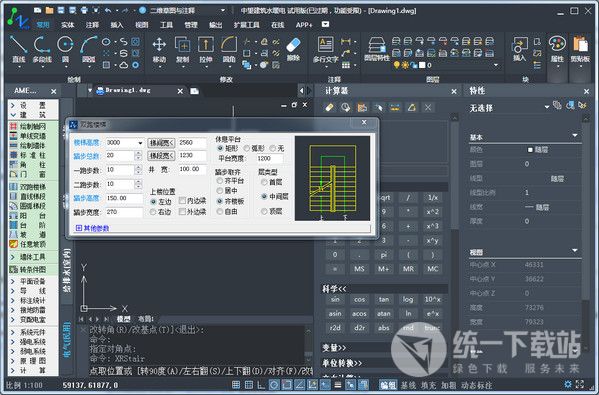Select 右边 for 上楼位置

click(153, 212)
